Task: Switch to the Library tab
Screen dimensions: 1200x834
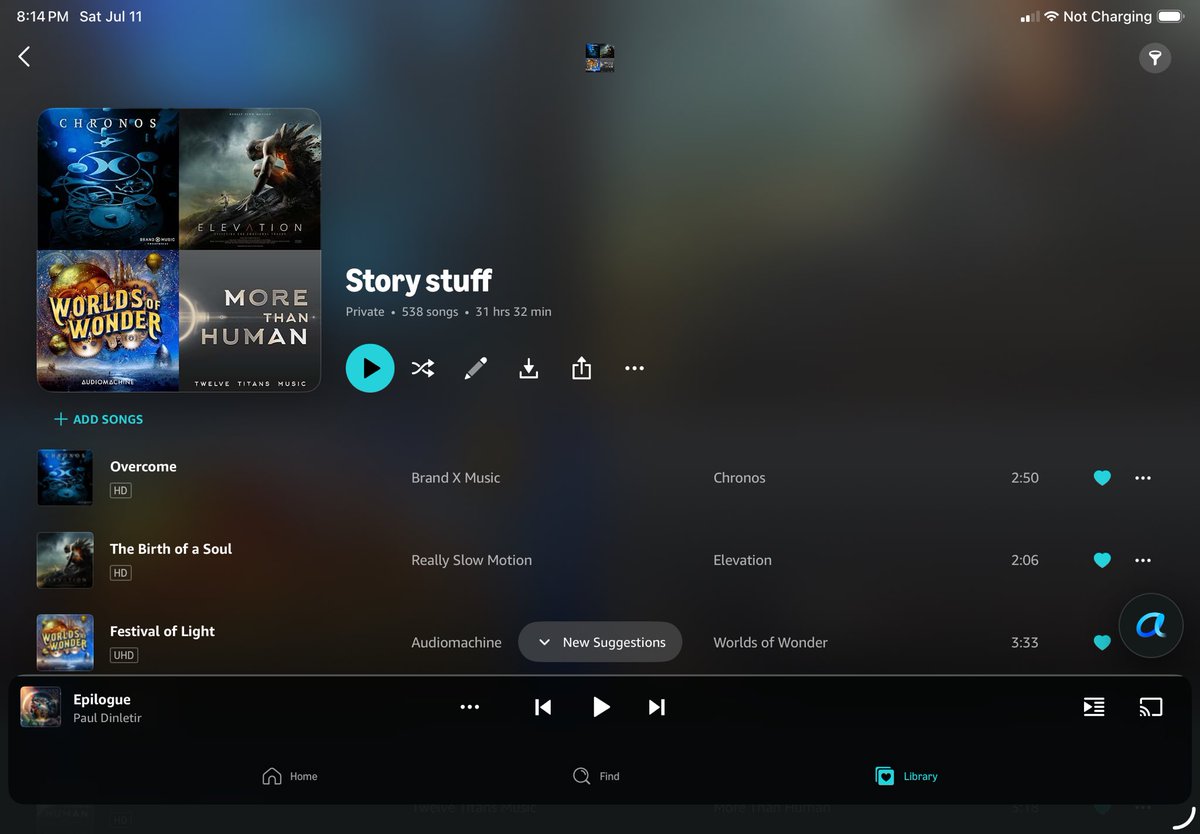Action: [x=906, y=776]
